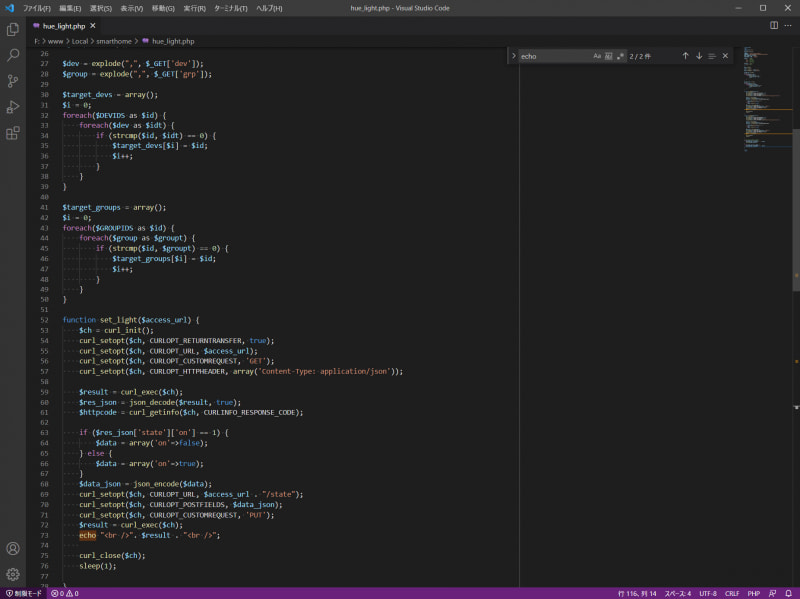Click the feedback smiley in the status bar
The width and height of the screenshot is (800, 599).
[x=772, y=592]
